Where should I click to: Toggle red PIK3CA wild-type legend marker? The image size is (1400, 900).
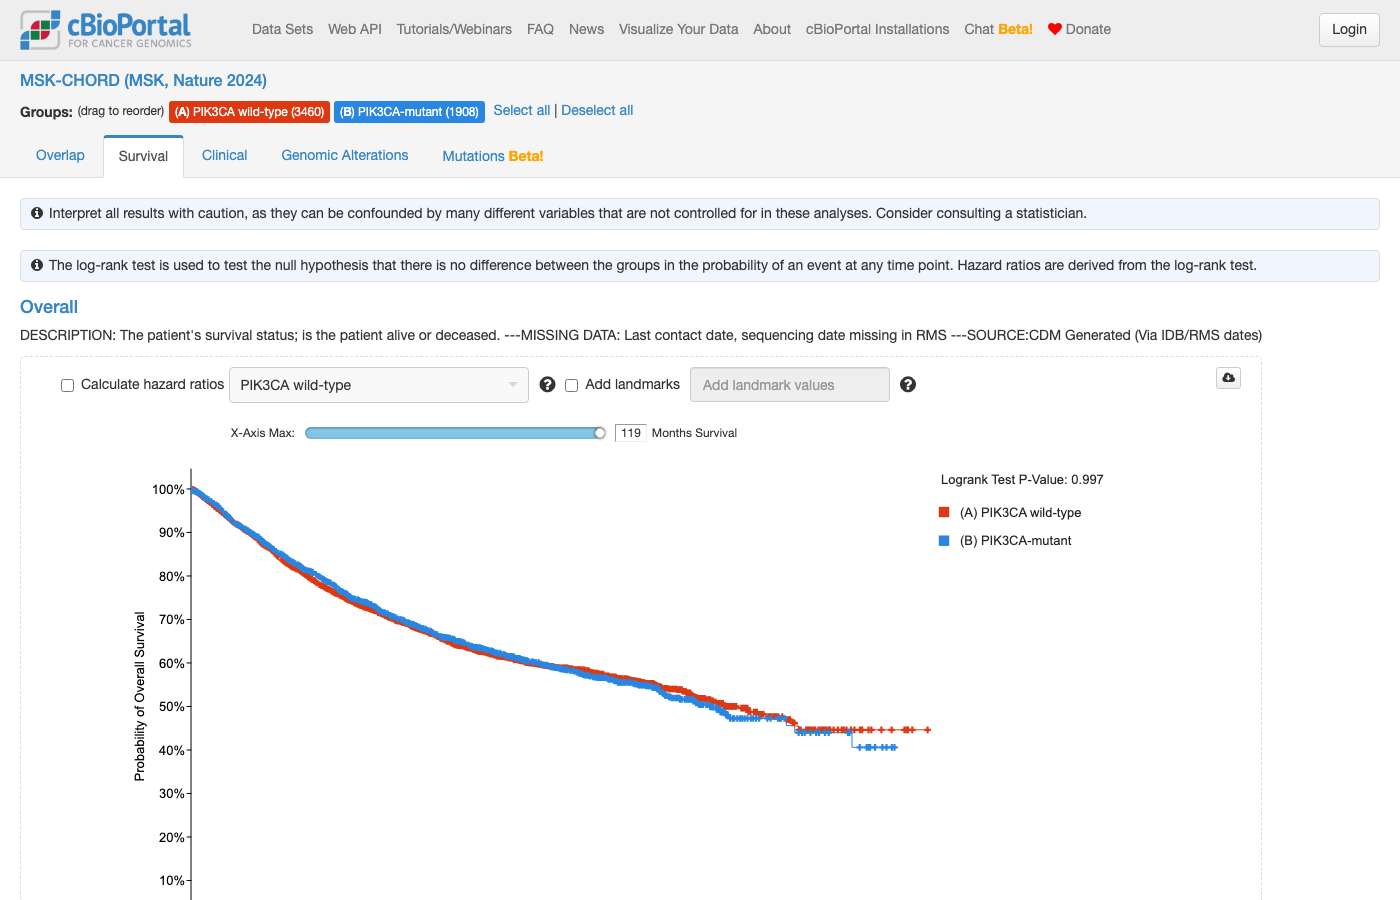(x=944, y=512)
